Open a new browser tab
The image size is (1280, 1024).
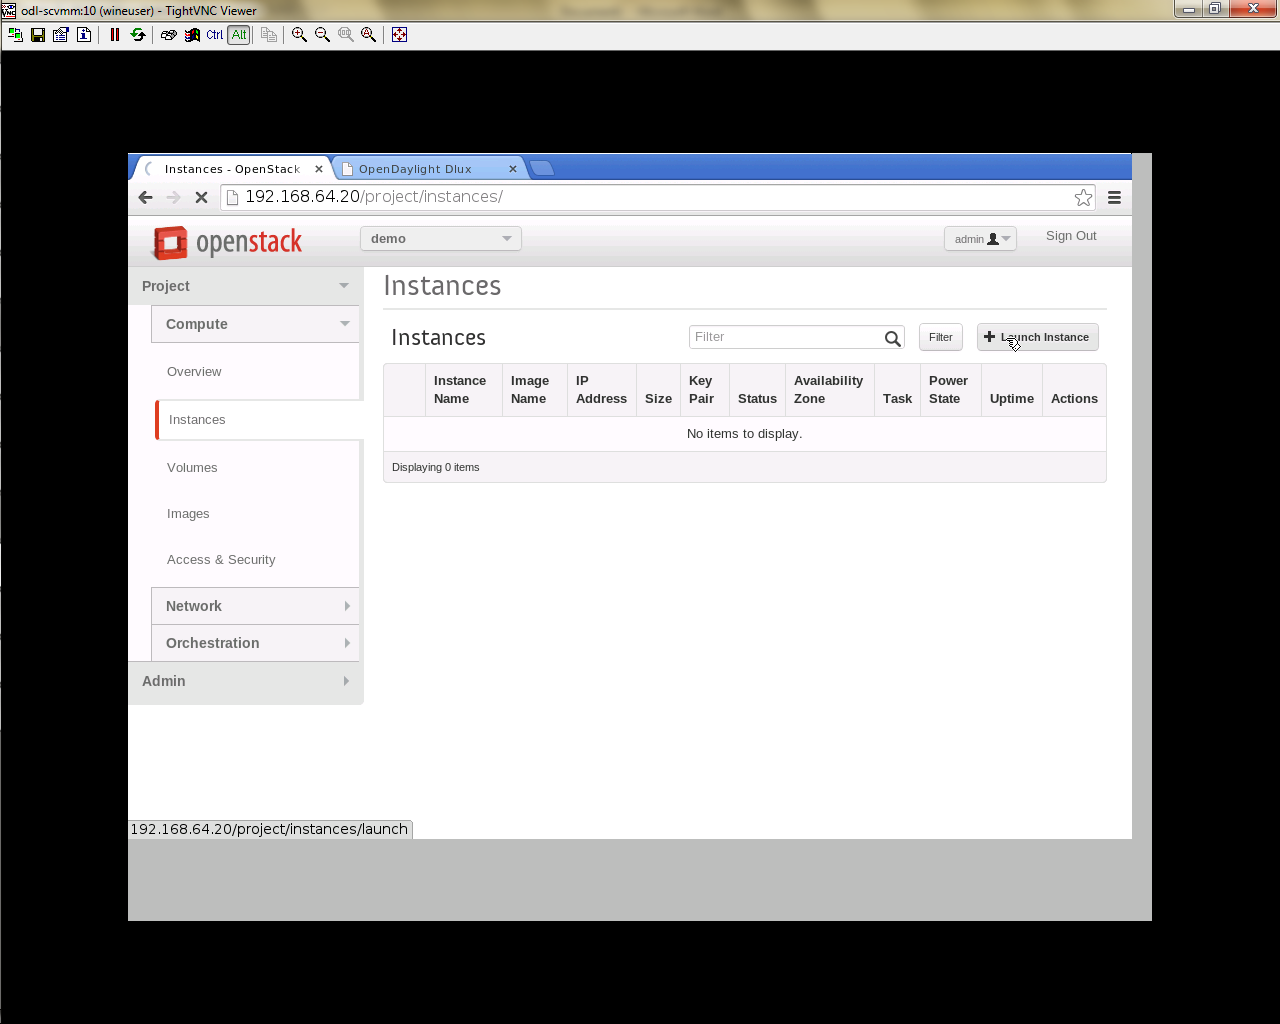(542, 168)
